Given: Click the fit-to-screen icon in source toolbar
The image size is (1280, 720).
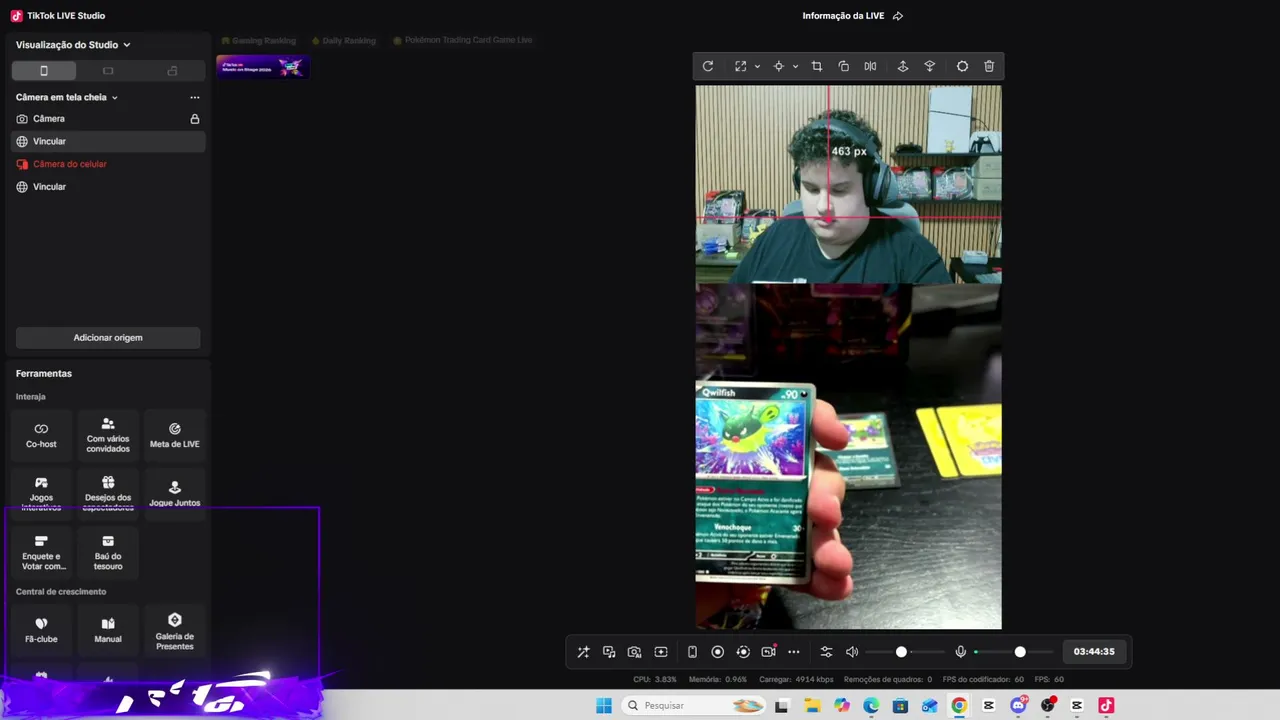Looking at the screenshot, I should (x=740, y=66).
